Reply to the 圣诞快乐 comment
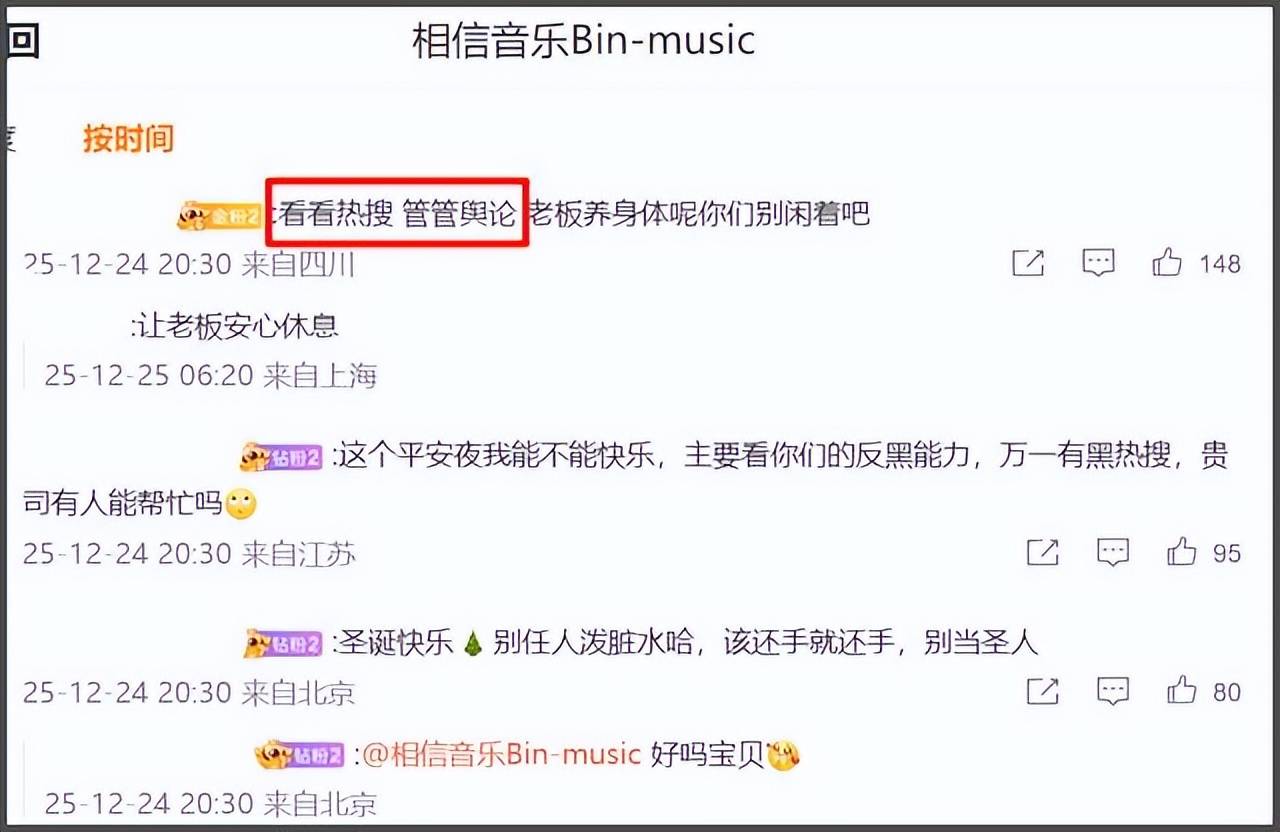 pyautogui.click(x=1113, y=690)
